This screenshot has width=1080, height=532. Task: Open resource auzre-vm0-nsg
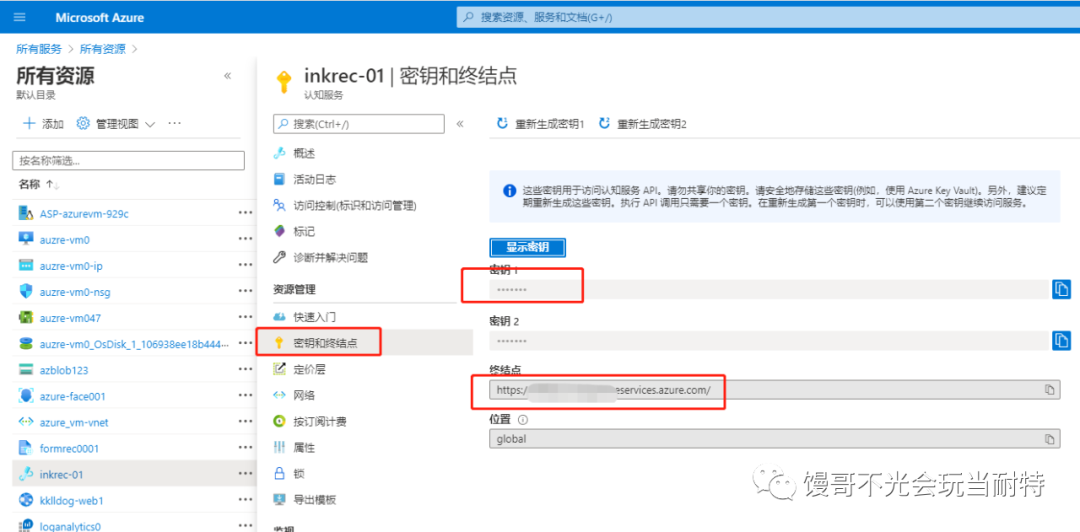(x=75, y=292)
